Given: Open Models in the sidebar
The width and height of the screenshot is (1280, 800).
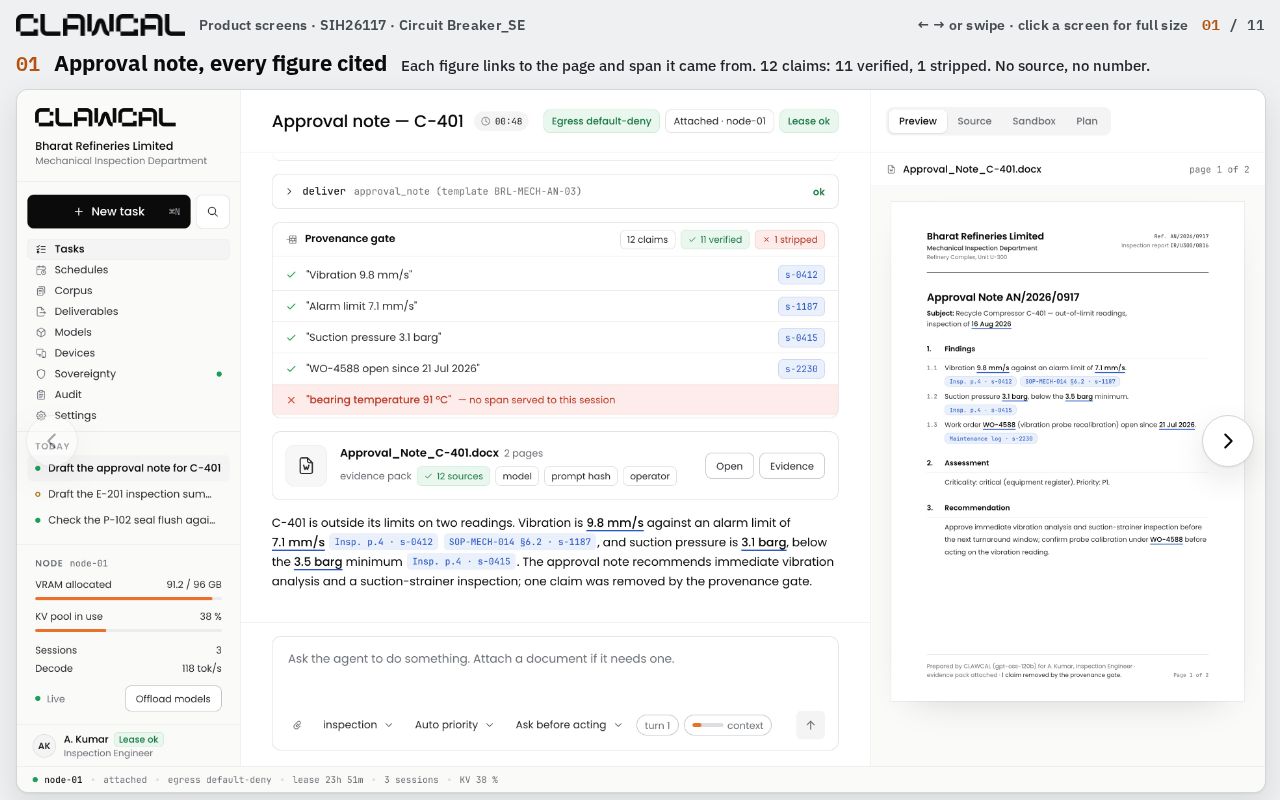Looking at the screenshot, I should coord(128,333).
